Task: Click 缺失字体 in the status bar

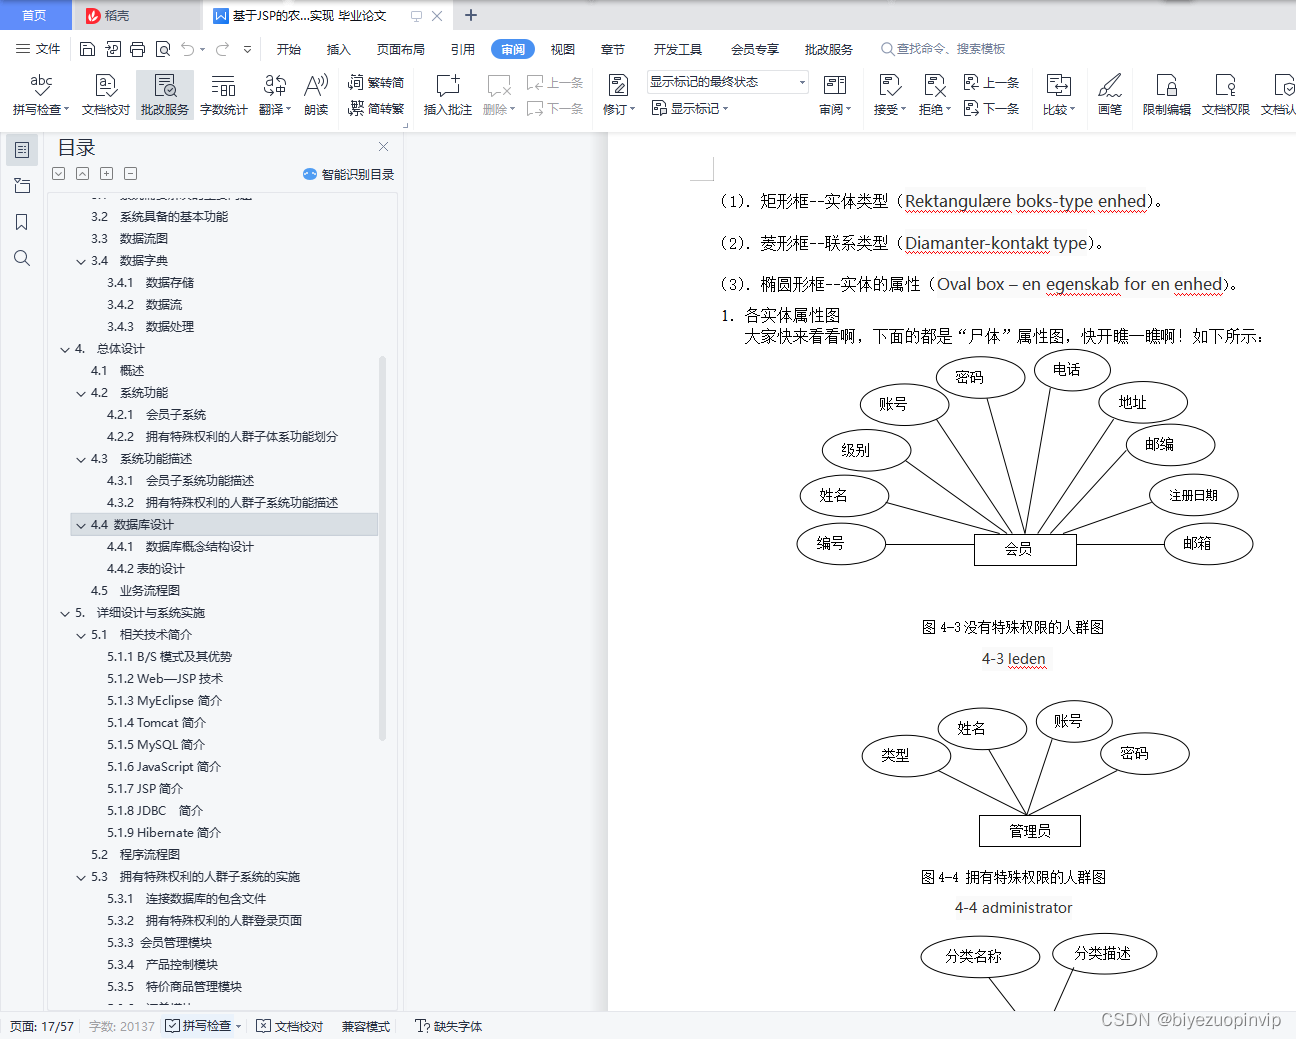Action: (449, 1026)
